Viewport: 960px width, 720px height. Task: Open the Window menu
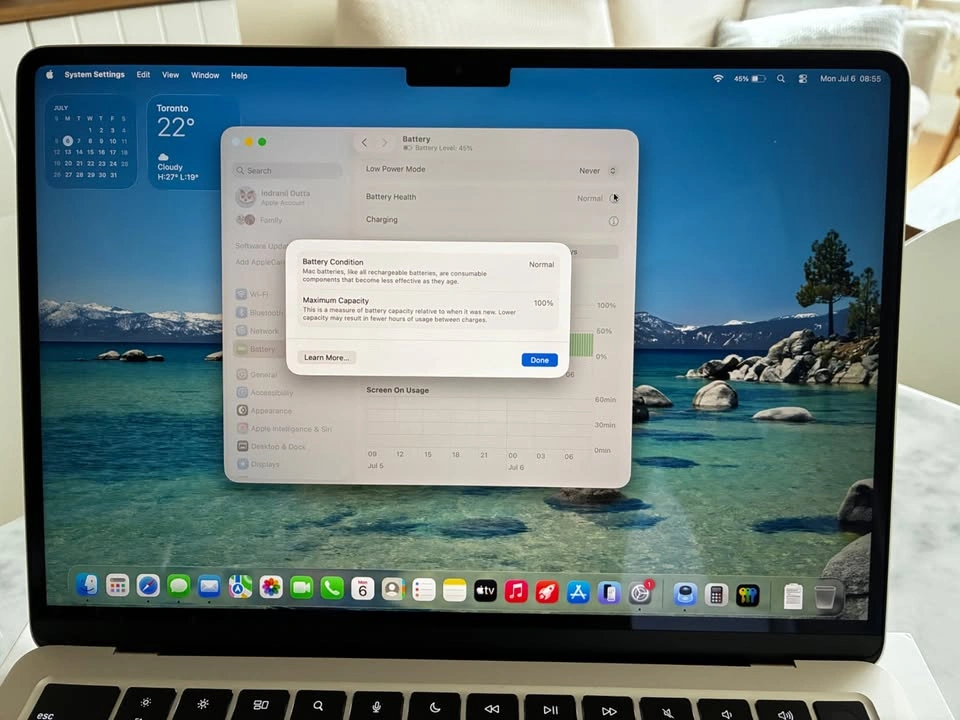pos(205,75)
